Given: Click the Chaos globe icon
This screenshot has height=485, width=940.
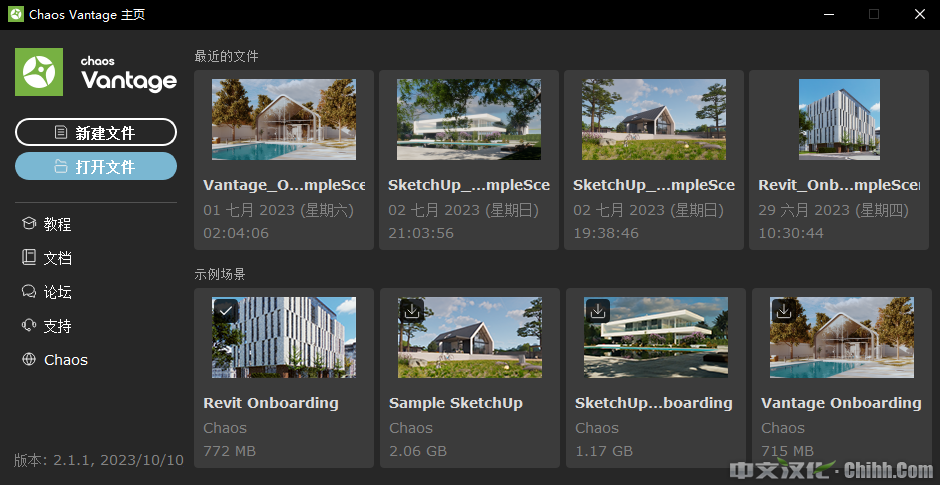Looking at the screenshot, I should click(x=29, y=360).
